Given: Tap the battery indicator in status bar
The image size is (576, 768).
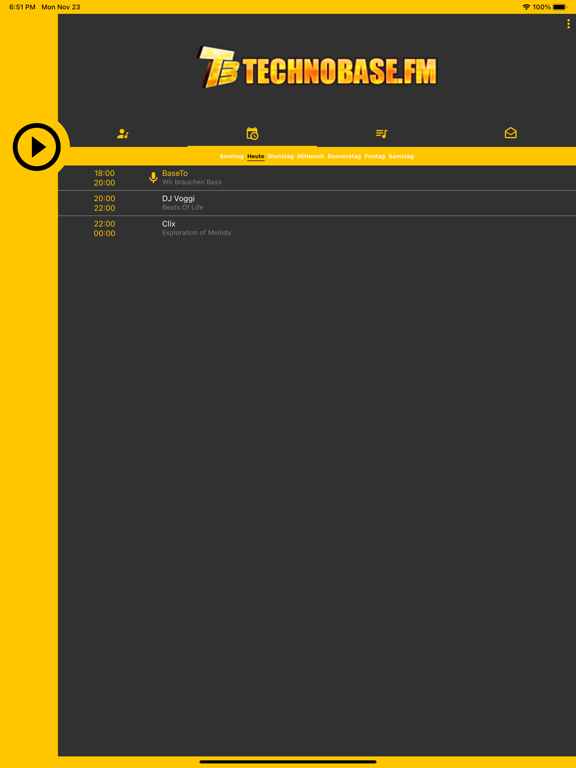Looking at the screenshot, I should click(x=559, y=7).
